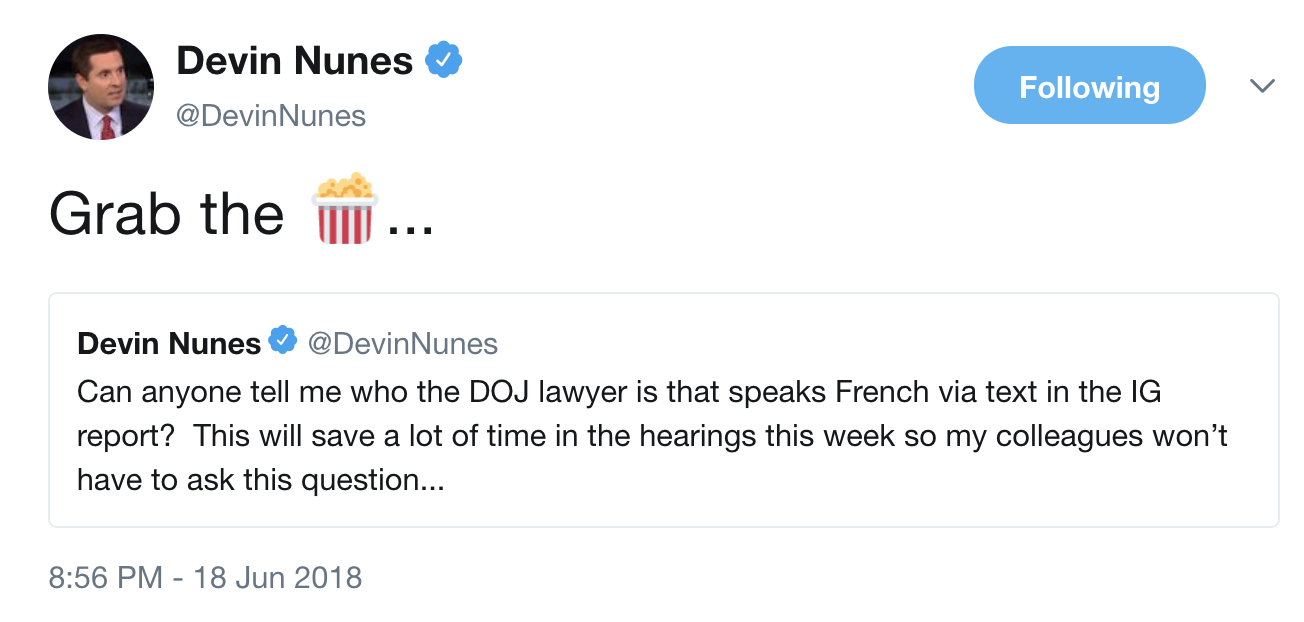
Task: Click the popcorn emoji in the tweet
Action: coord(345,210)
